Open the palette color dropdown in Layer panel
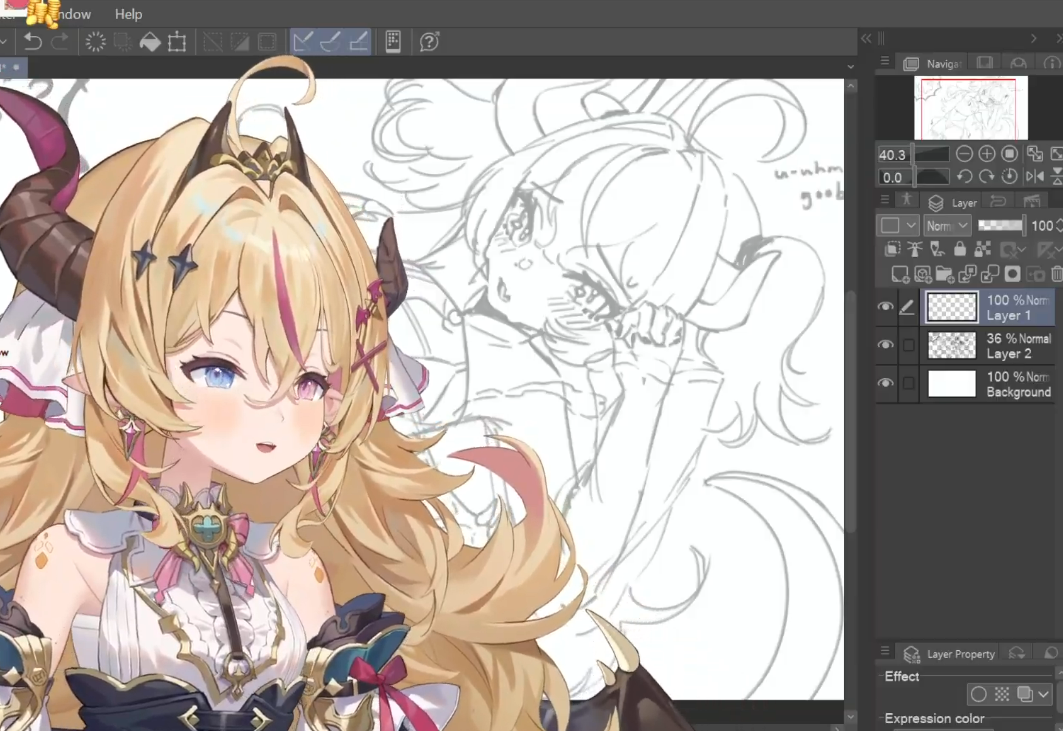The height and width of the screenshot is (731, 1063). click(x=898, y=225)
